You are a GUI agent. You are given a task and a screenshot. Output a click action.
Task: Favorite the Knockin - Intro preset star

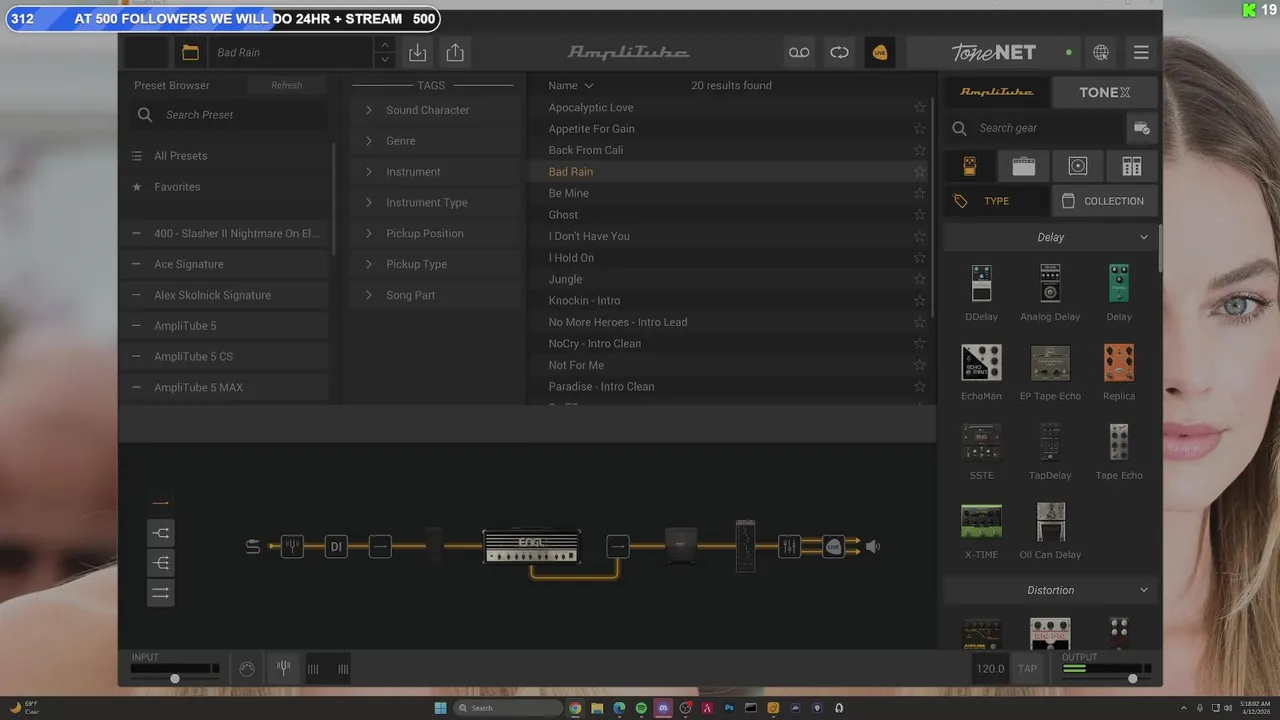tap(920, 301)
